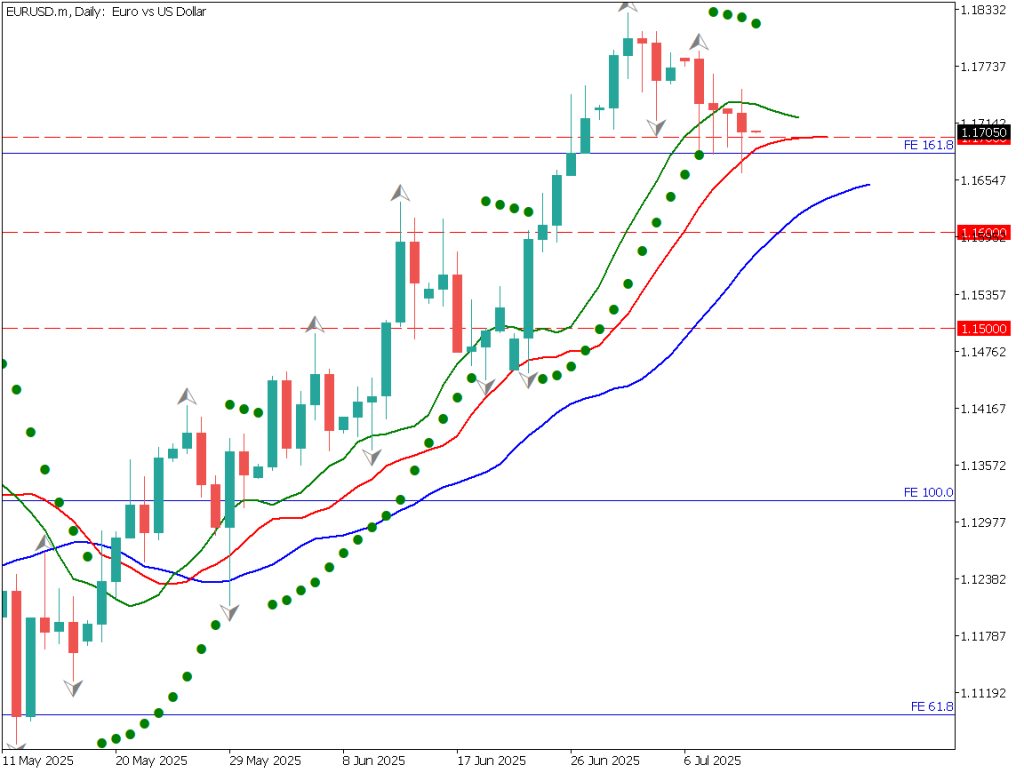
Task: Click the gray down-arrow signal near the chart peak
Action: [656, 128]
